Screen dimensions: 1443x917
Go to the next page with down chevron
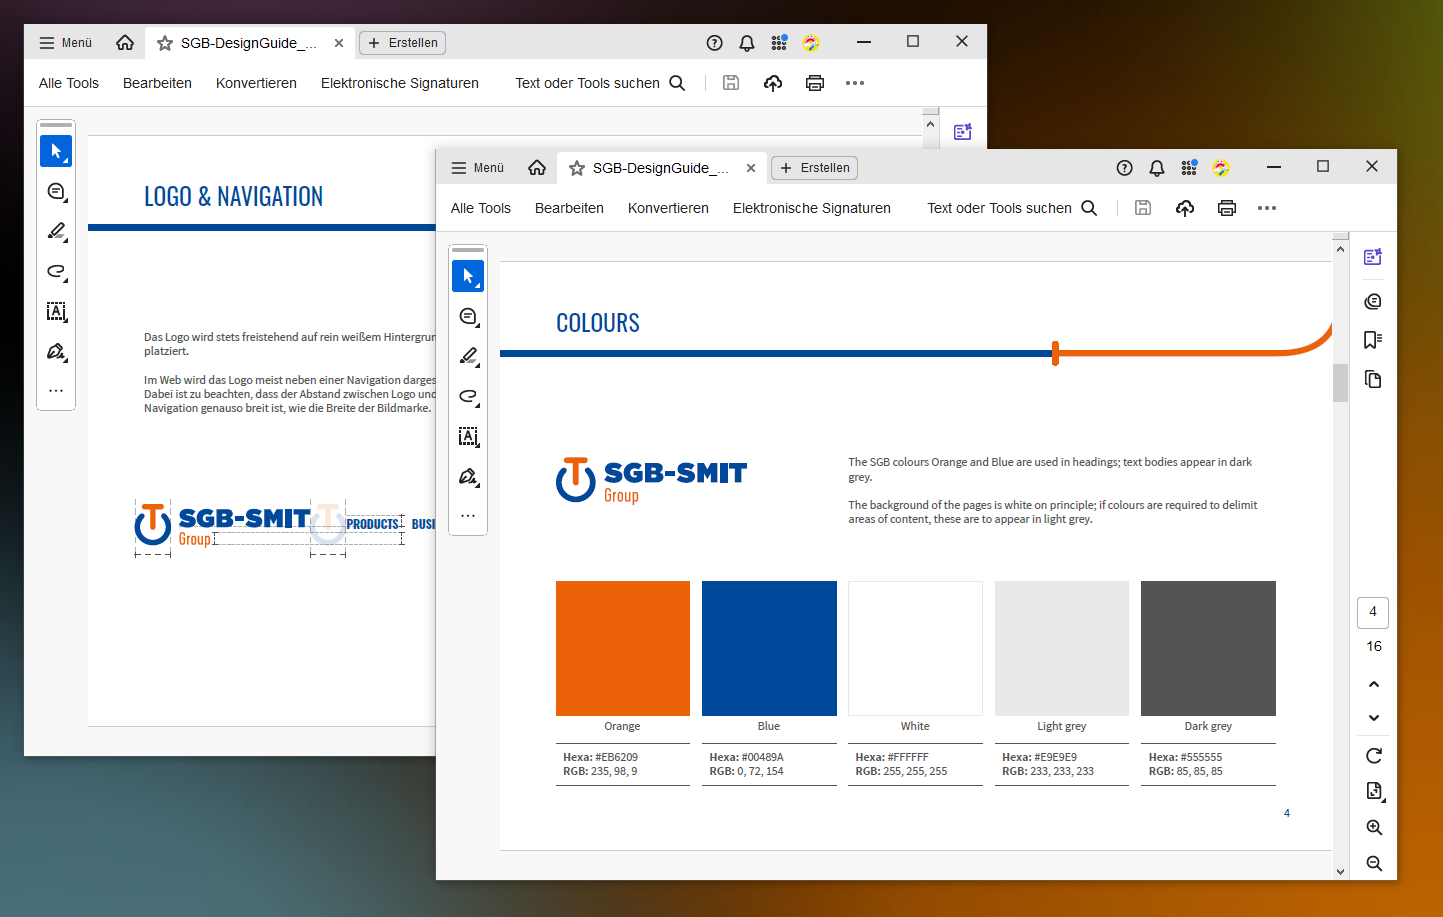coord(1374,718)
